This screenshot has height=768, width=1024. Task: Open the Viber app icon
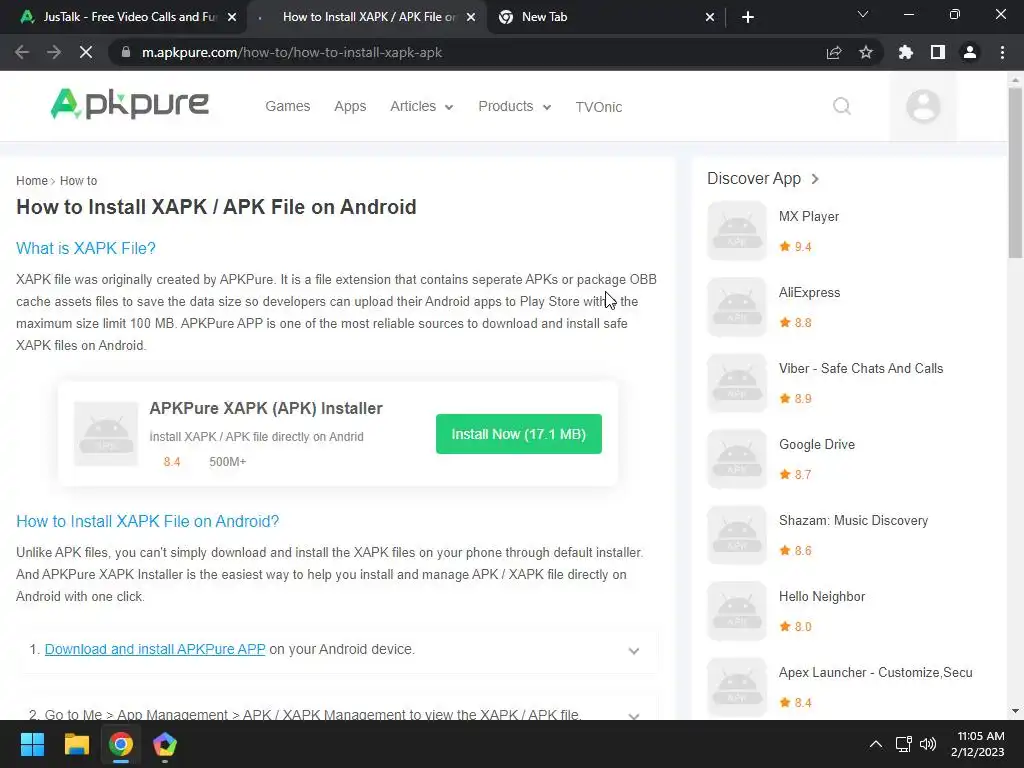pyautogui.click(x=737, y=383)
